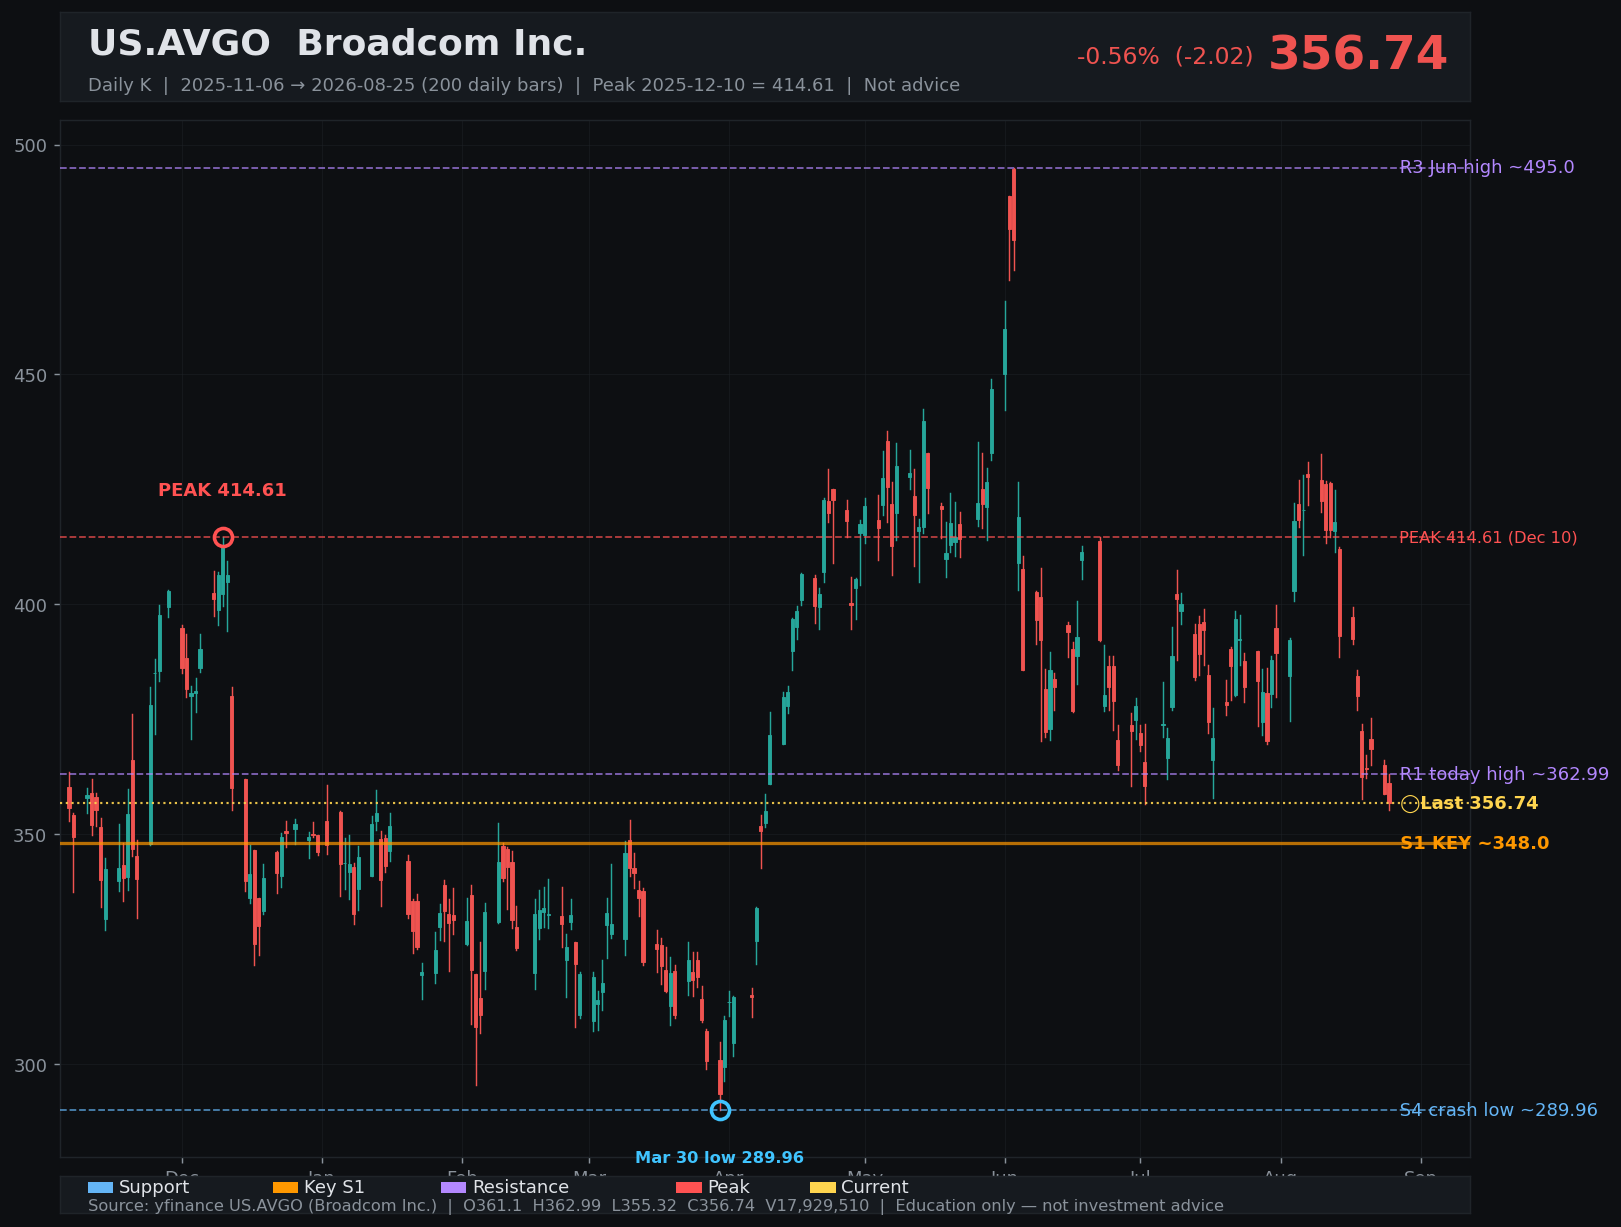Click the PEAK 414.61 annotation above the circle

(x=222, y=491)
